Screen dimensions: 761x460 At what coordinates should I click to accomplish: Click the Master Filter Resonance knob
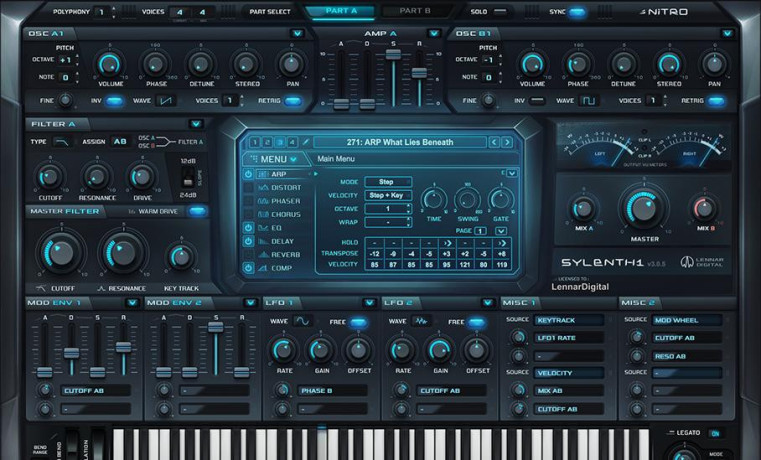[x=123, y=253]
